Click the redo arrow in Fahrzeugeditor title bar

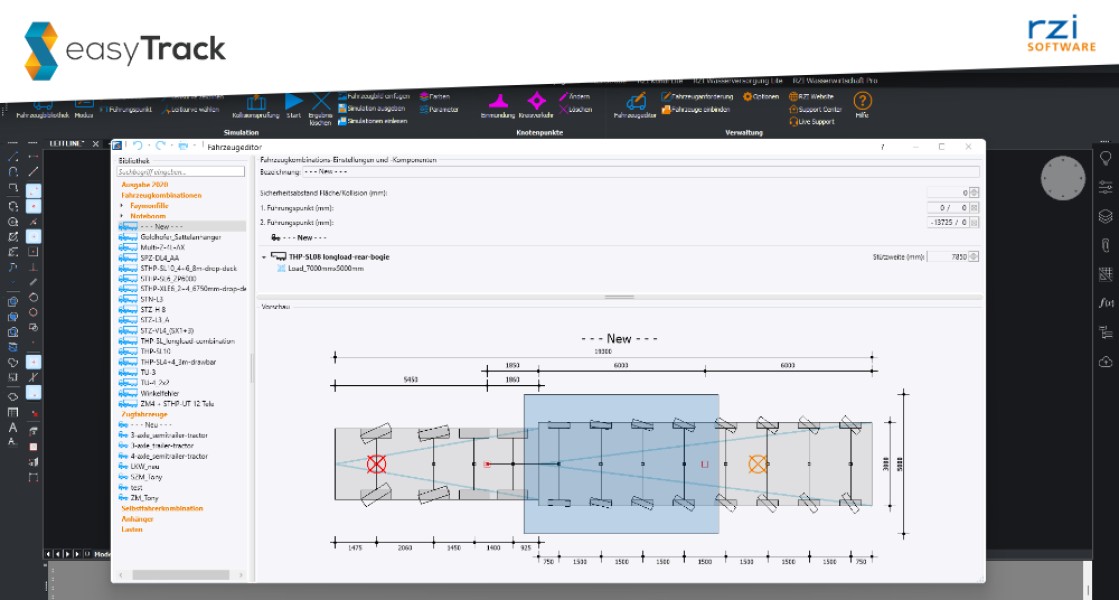tap(161, 146)
